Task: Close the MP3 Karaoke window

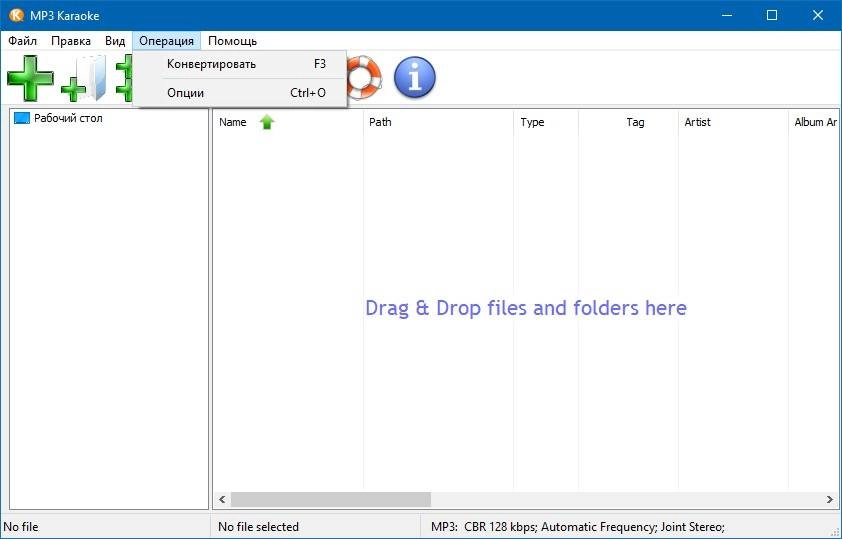Action: point(818,15)
